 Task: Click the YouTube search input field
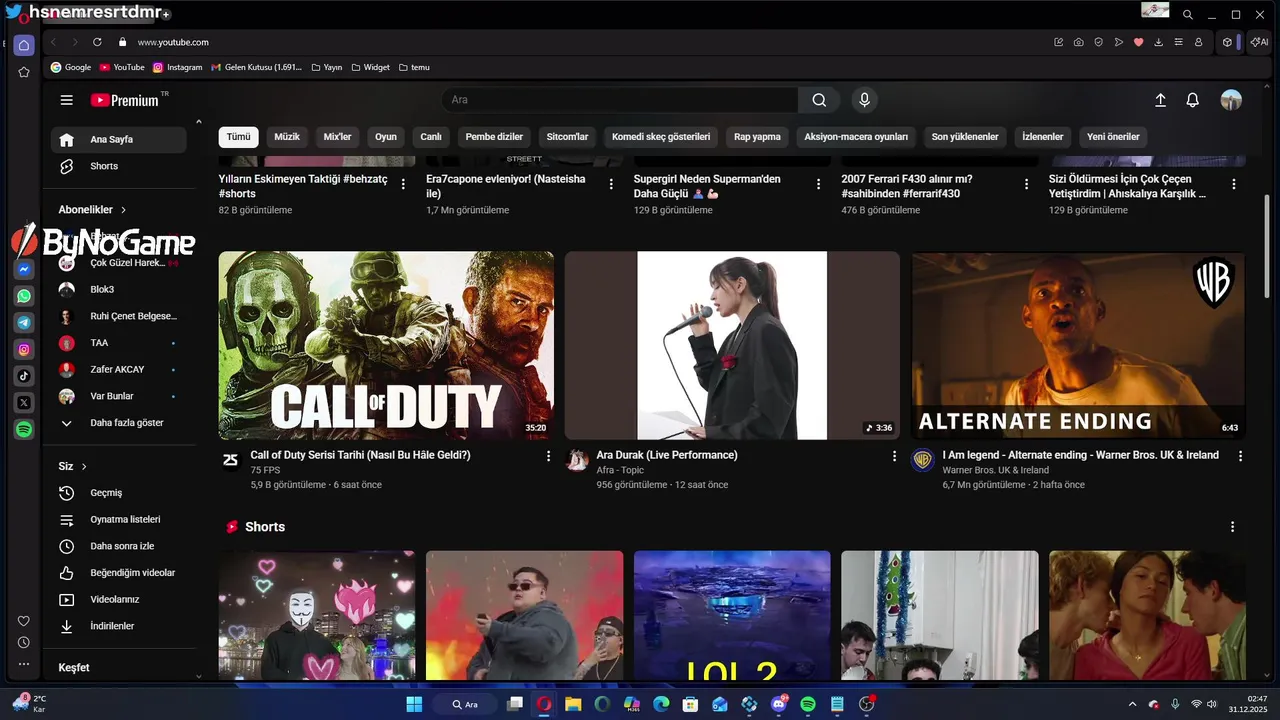(620, 100)
